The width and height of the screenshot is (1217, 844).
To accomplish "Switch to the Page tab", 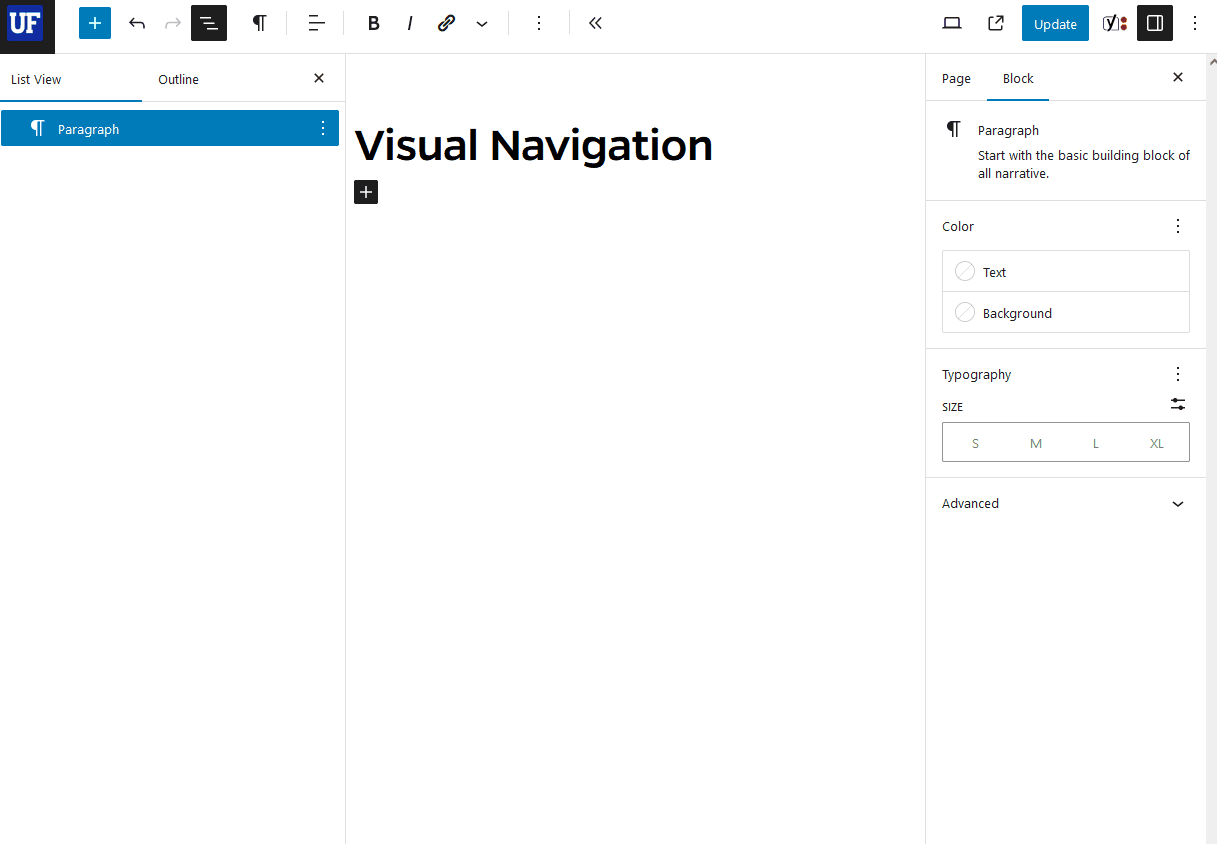I will (956, 78).
